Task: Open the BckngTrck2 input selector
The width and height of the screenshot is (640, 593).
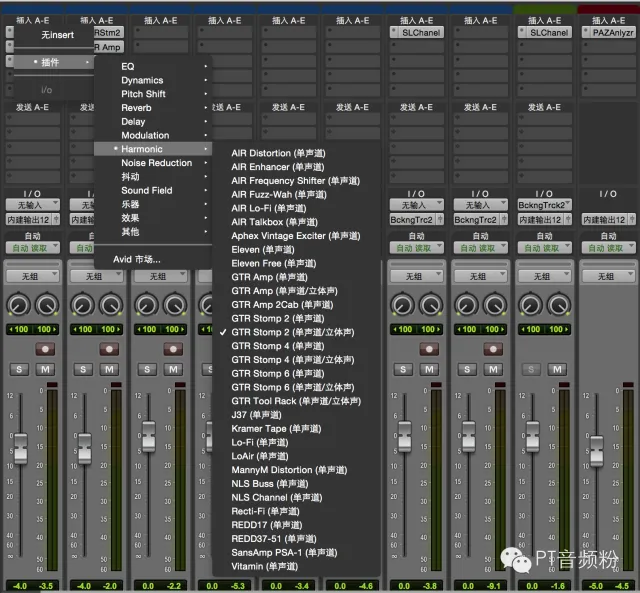Action: [544, 205]
